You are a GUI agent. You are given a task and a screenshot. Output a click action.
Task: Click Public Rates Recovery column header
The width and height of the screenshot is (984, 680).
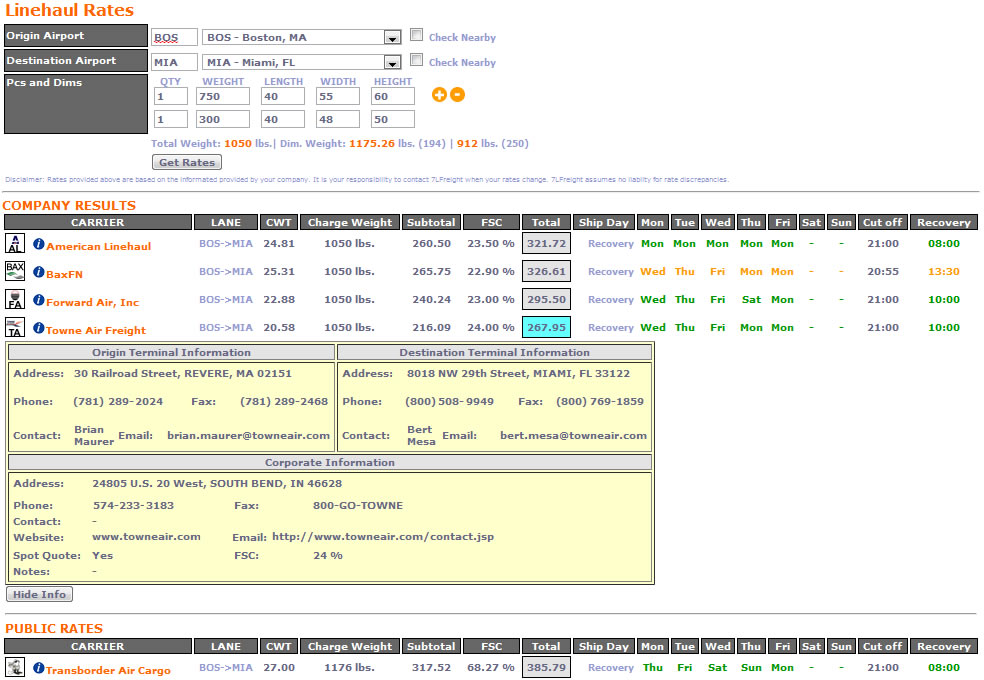pos(944,646)
